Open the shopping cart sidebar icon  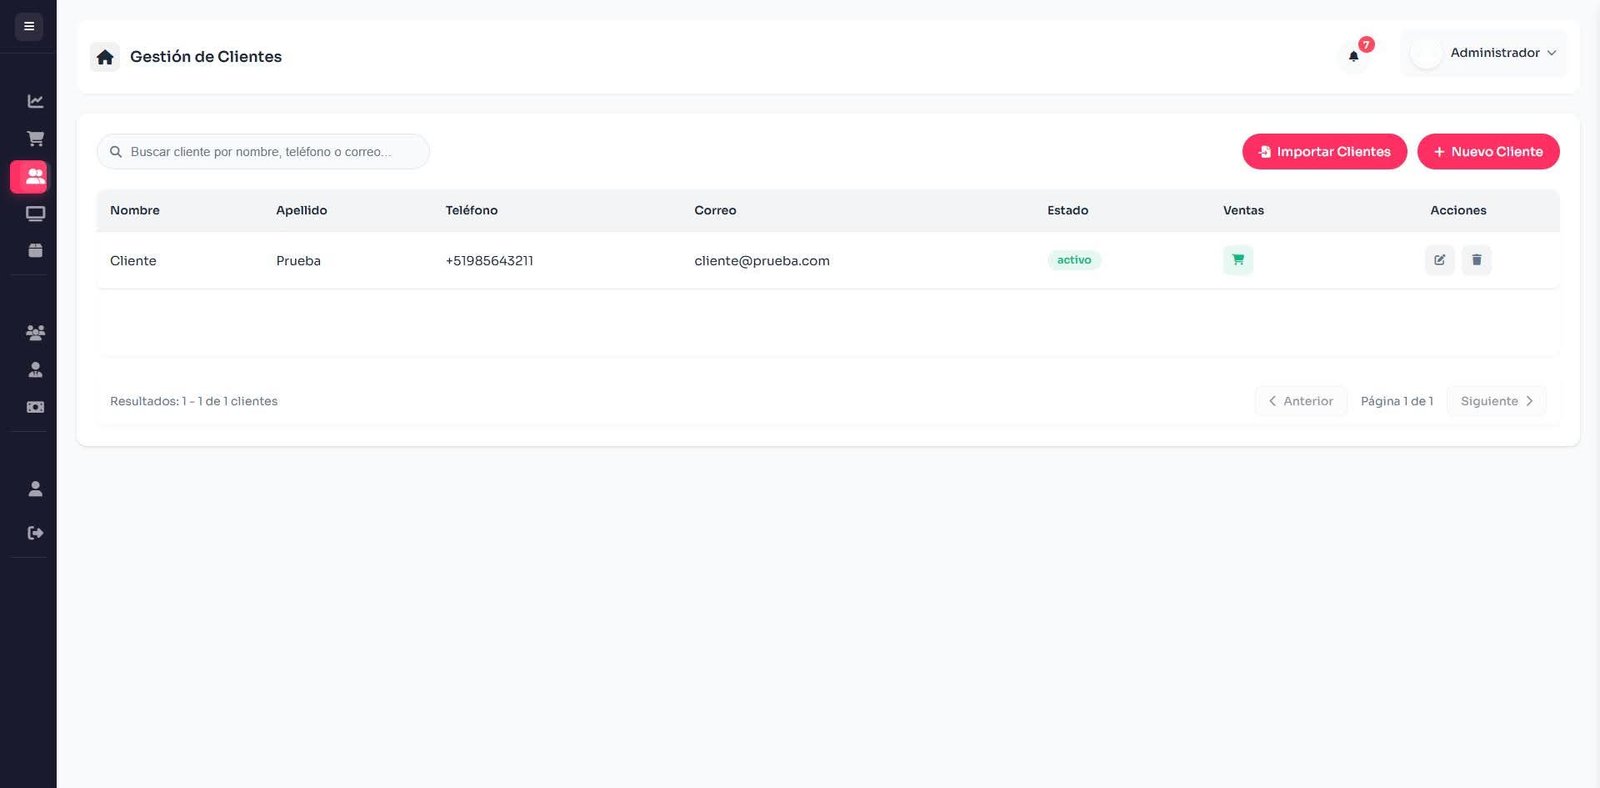pyautogui.click(x=35, y=138)
